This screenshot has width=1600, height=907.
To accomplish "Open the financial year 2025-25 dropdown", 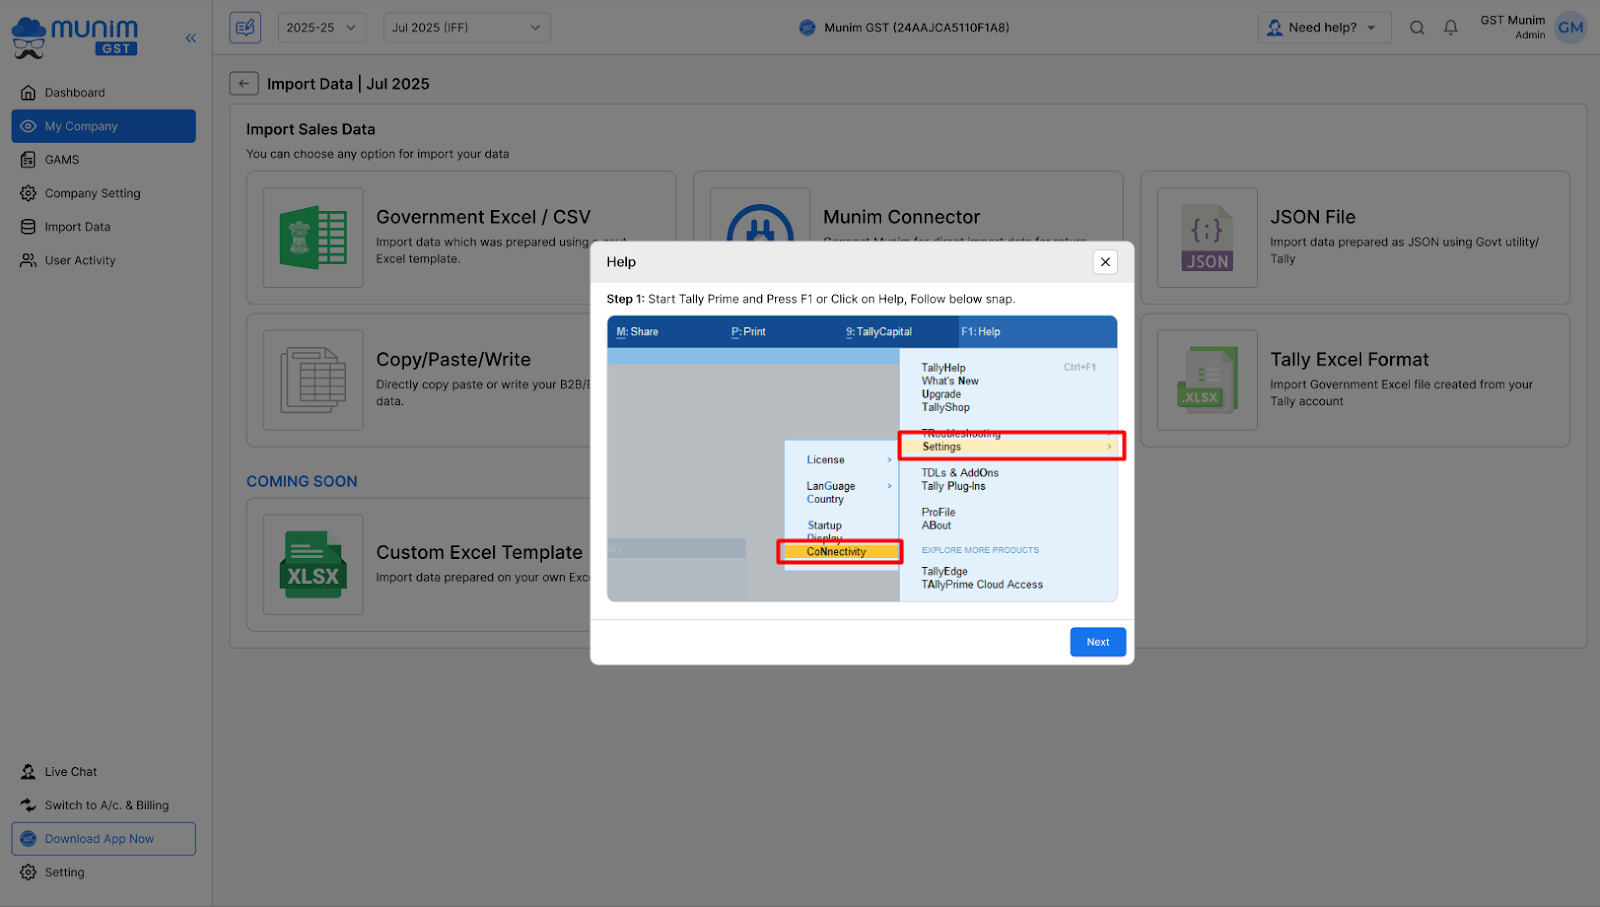I will coord(321,28).
